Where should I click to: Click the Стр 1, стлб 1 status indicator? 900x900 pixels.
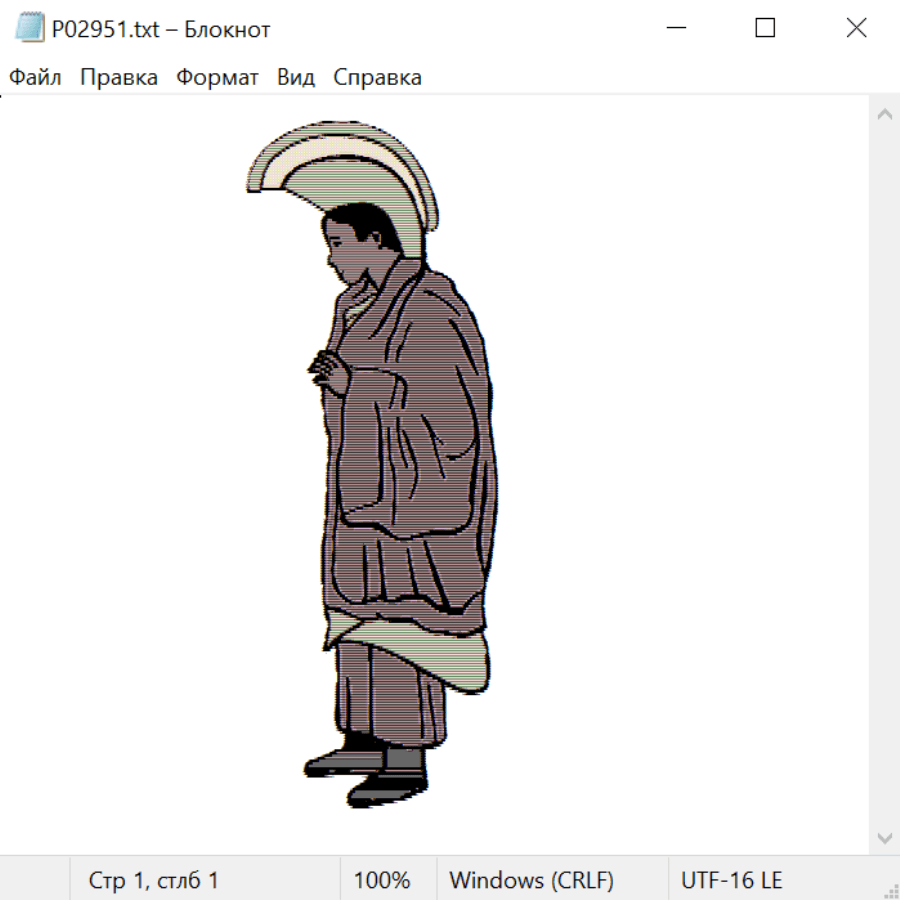(x=153, y=880)
